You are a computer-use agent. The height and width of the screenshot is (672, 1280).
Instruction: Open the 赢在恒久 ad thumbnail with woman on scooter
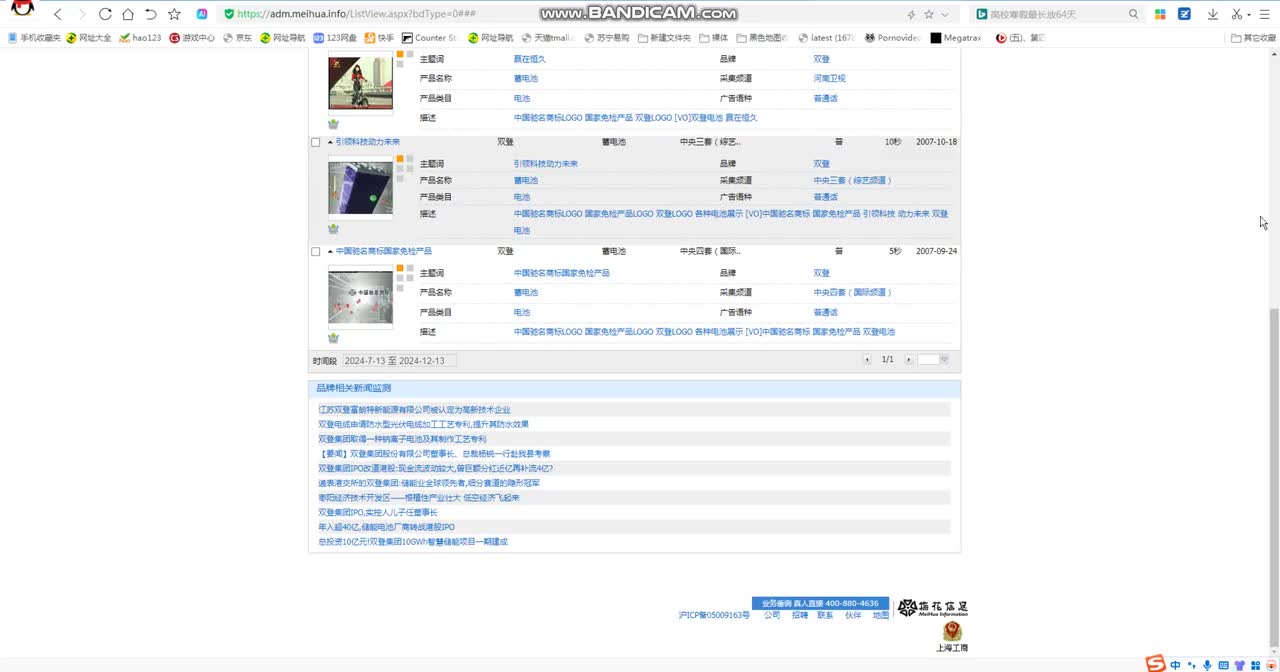click(360, 83)
